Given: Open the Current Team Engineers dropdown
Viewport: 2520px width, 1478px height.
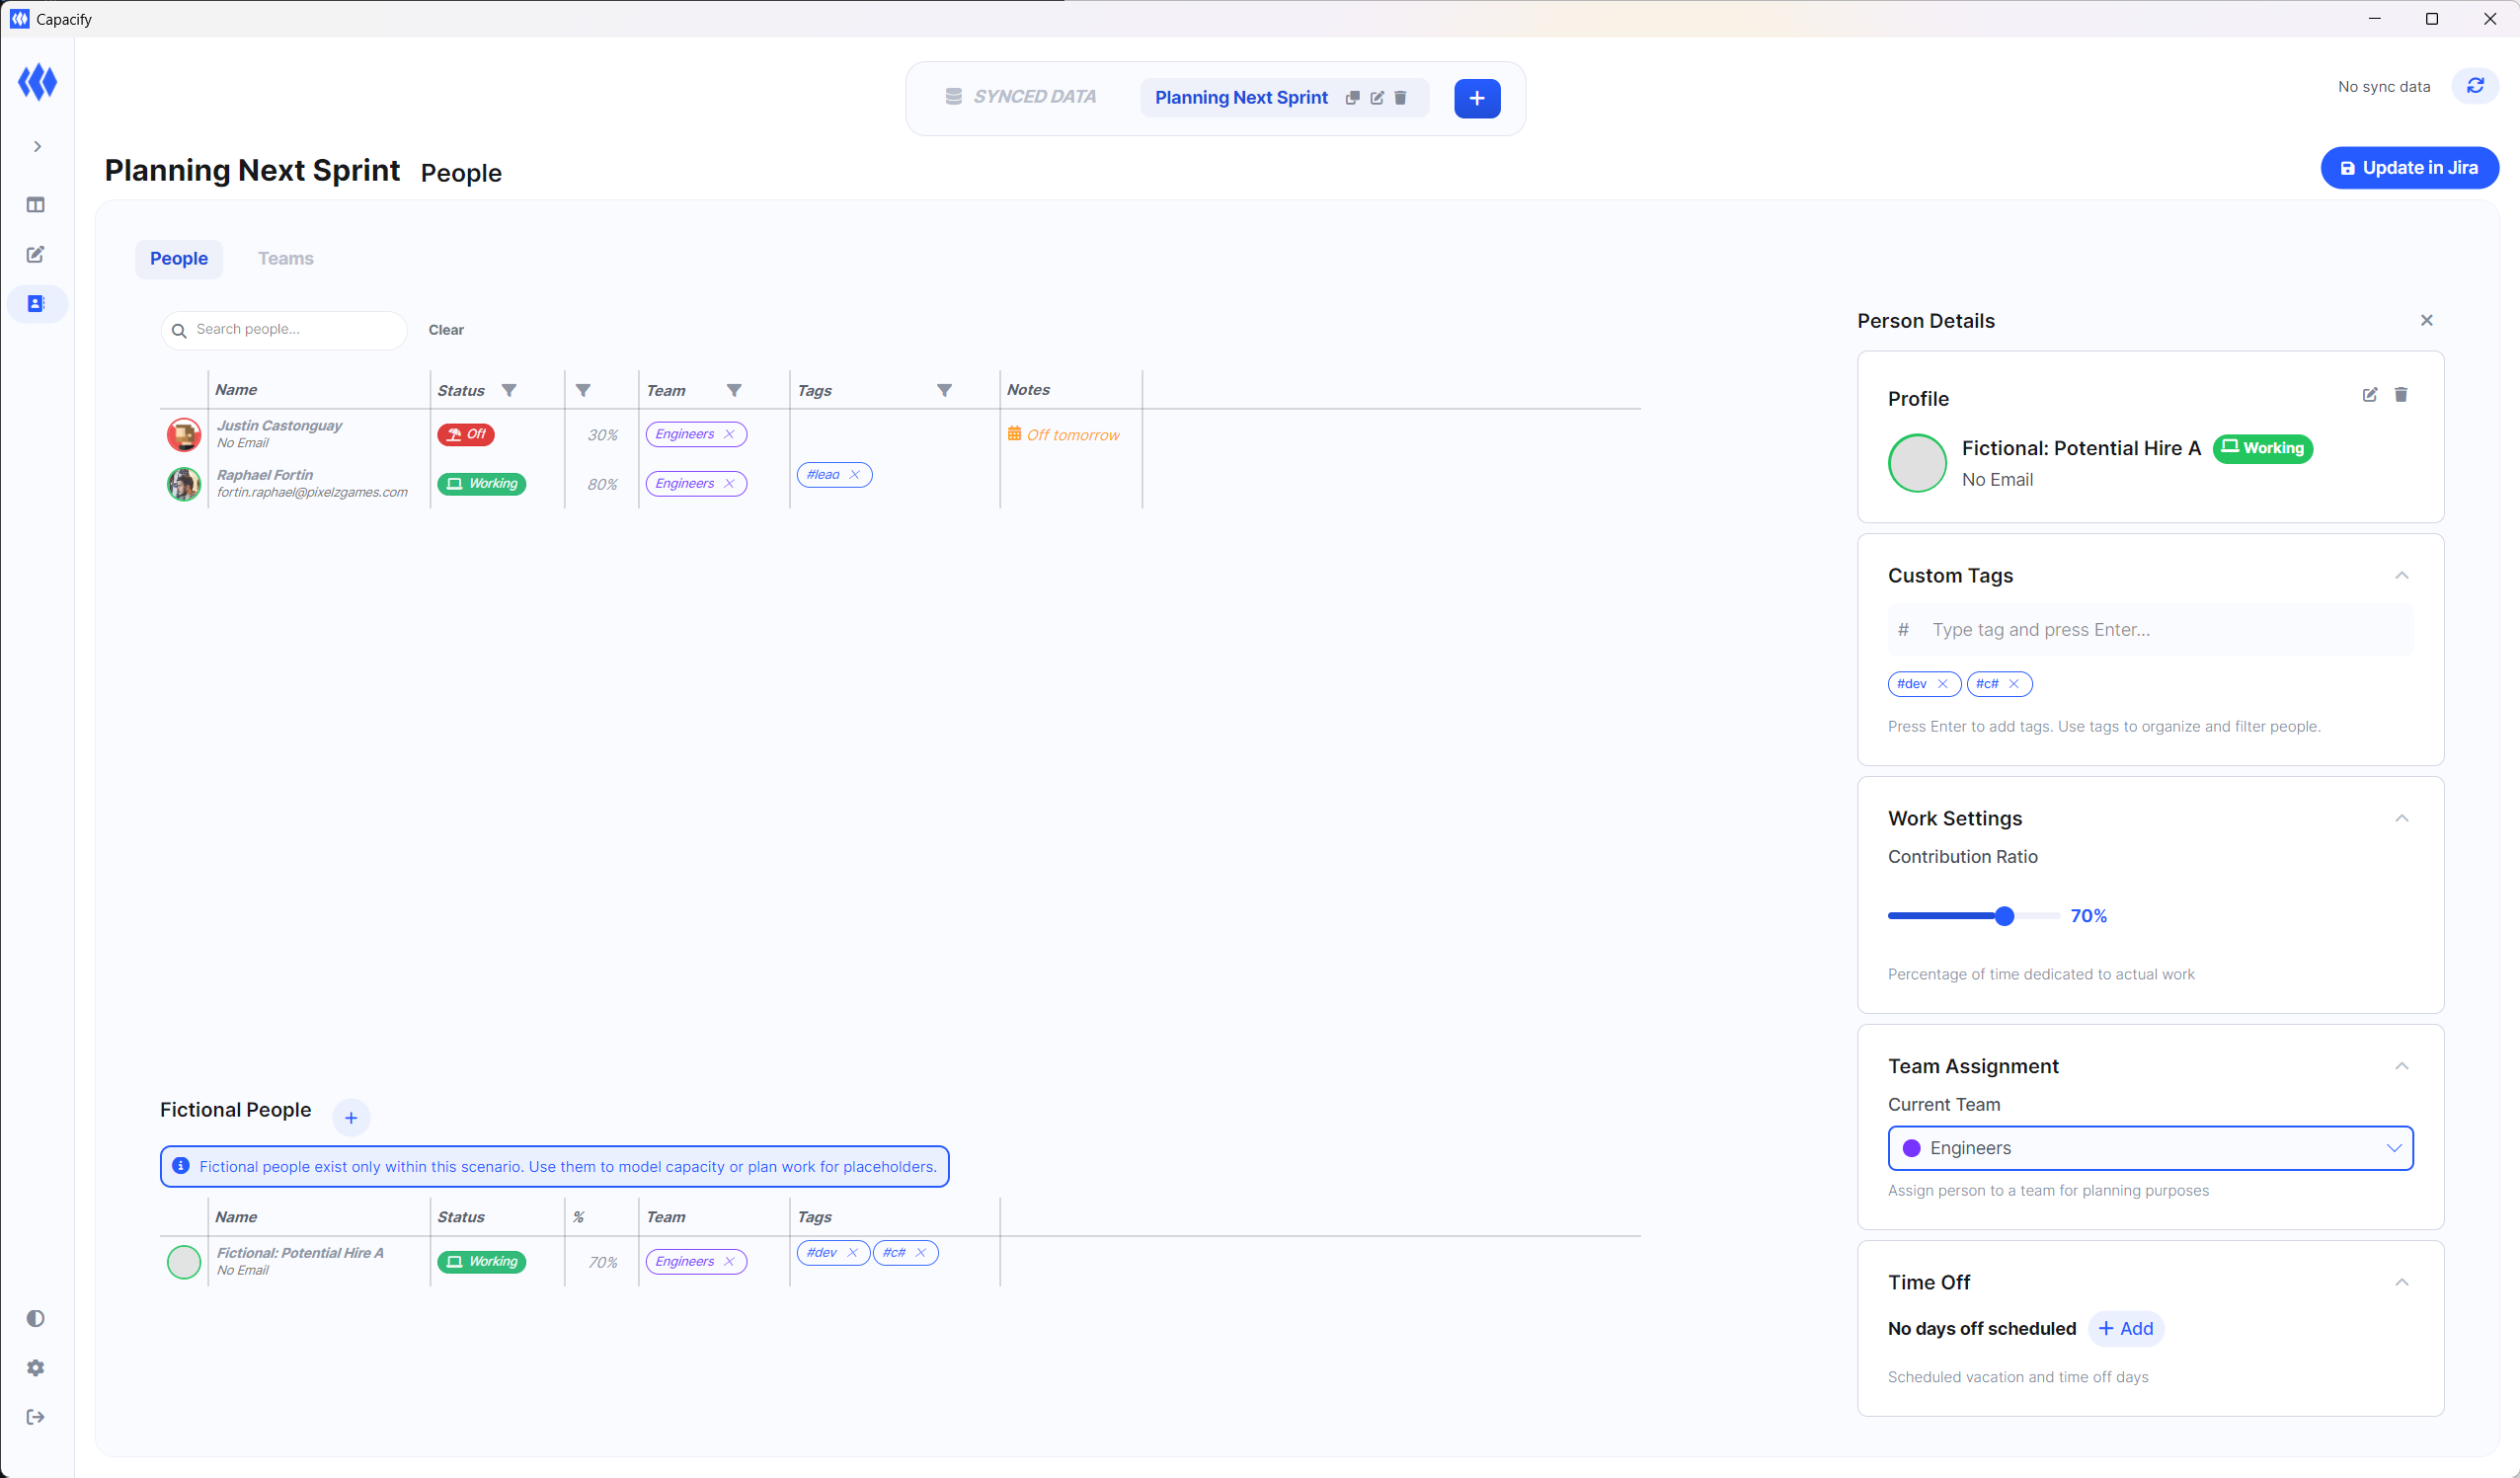Looking at the screenshot, I should tap(2149, 1148).
